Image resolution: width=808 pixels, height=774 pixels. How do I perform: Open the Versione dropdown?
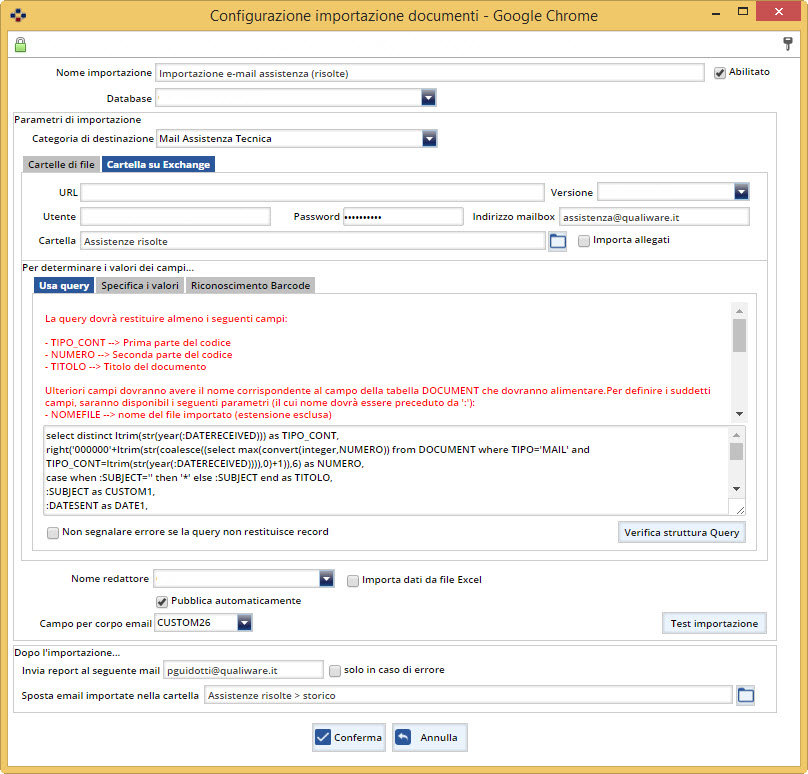(x=741, y=192)
